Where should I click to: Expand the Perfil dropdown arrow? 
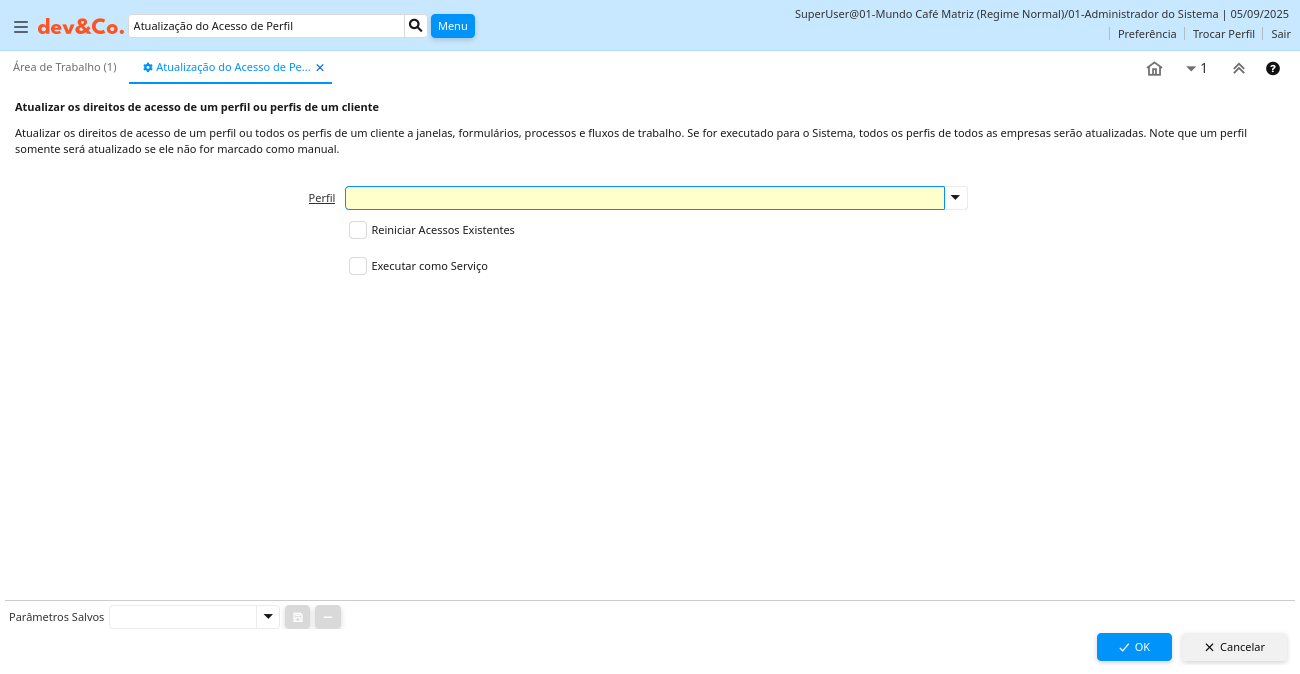coord(956,198)
